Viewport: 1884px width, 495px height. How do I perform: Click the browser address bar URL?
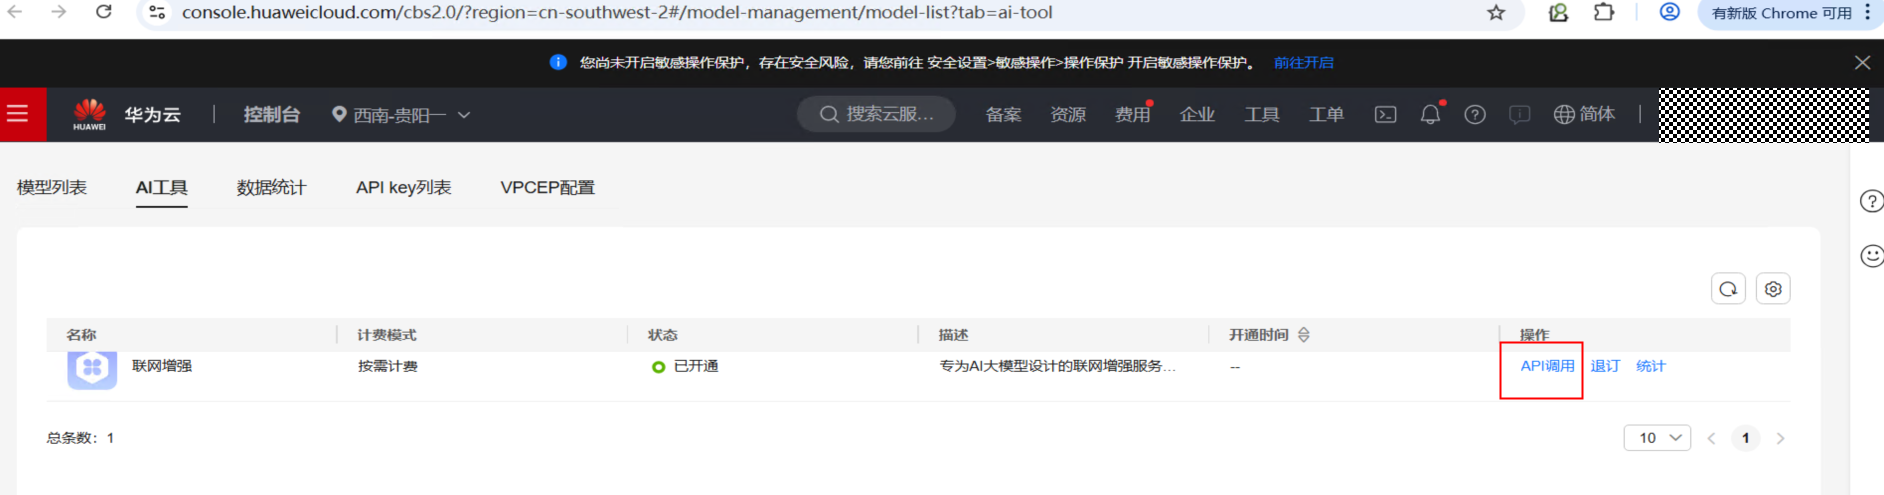click(x=617, y=12)
